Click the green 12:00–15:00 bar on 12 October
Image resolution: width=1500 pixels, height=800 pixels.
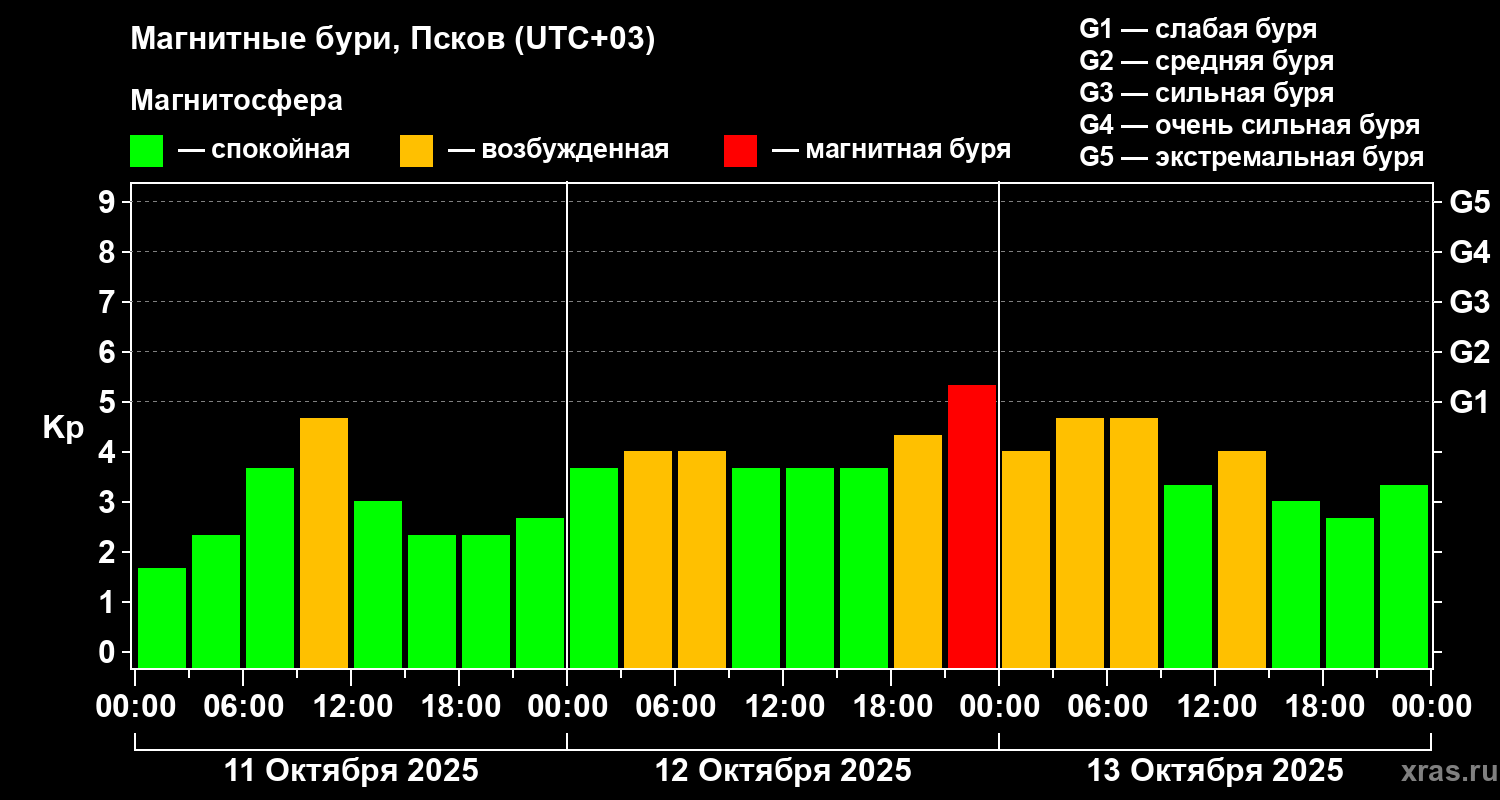pyautogui.click(x=810, y=568)
